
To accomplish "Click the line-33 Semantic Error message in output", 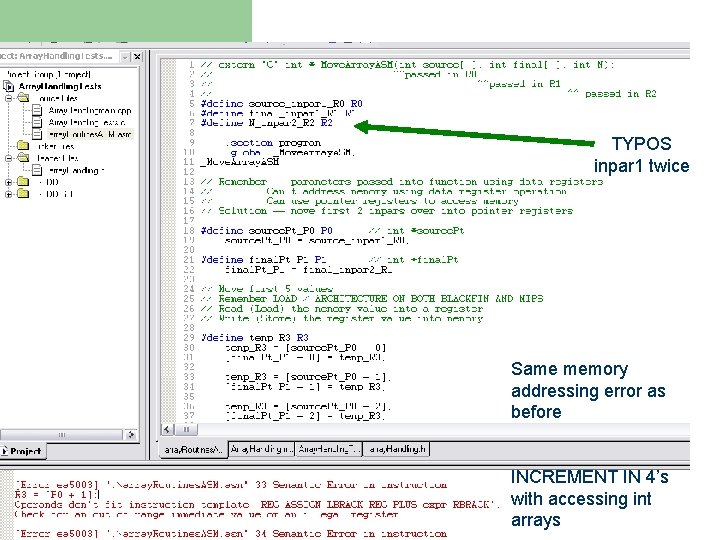I will [x=231, y=484].
